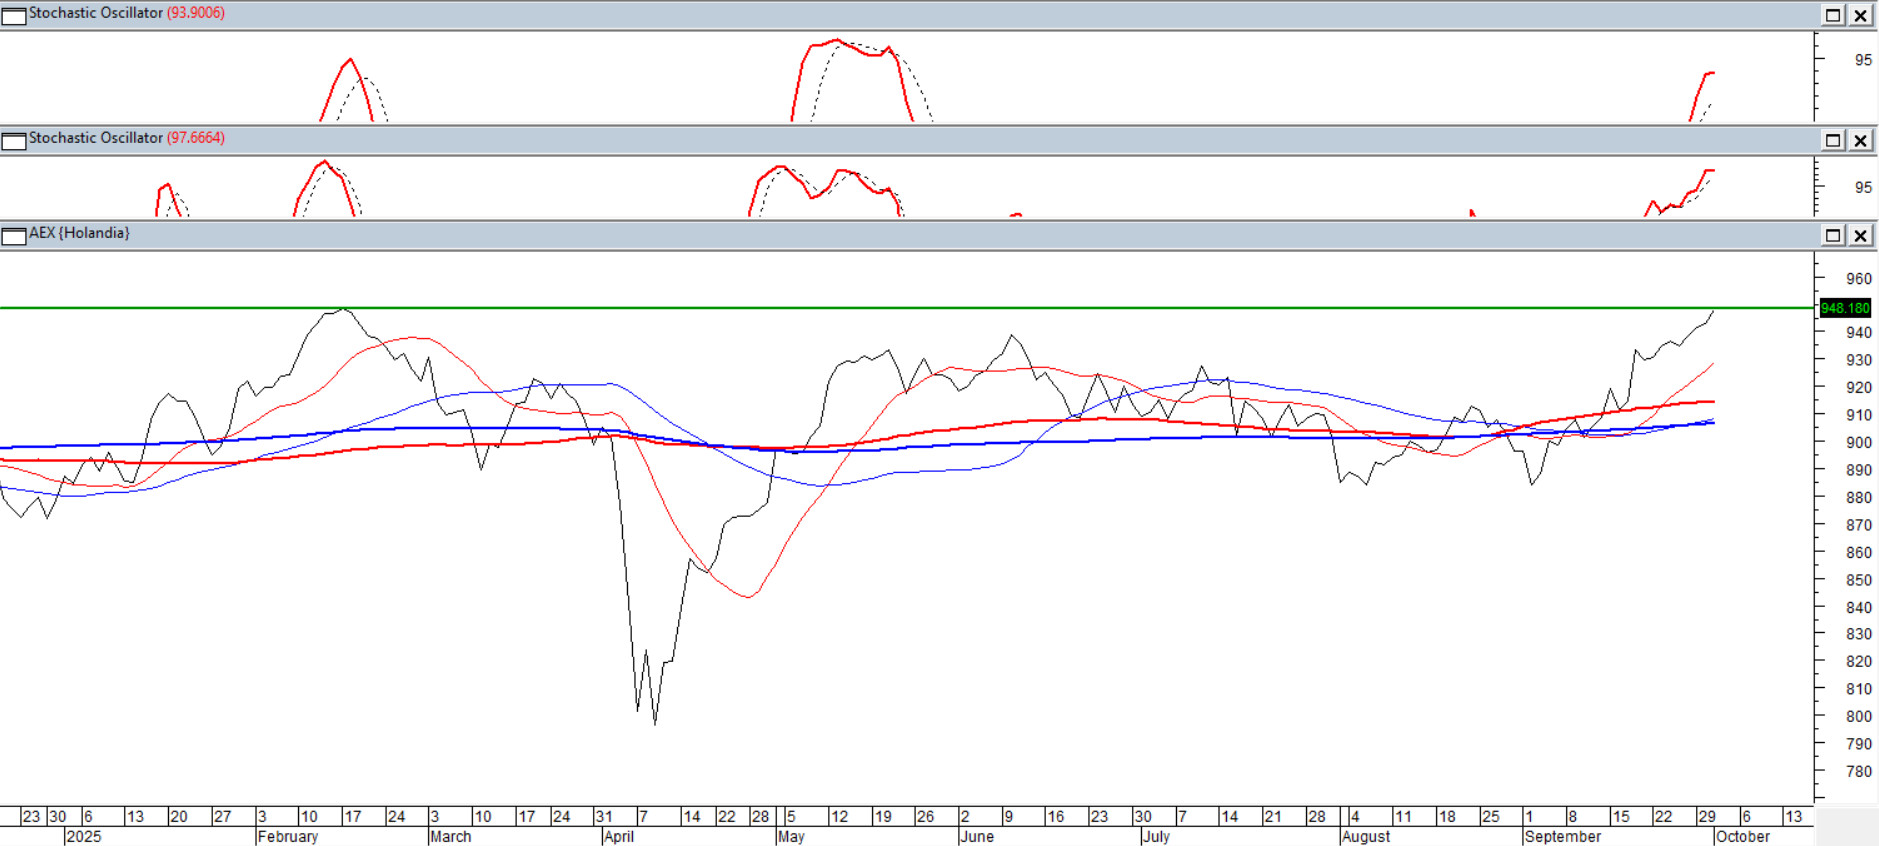Maximize the Stochastic Oscillator (93.9006) panel
Screen dimensions: 1879x846
pos(1833,15)
